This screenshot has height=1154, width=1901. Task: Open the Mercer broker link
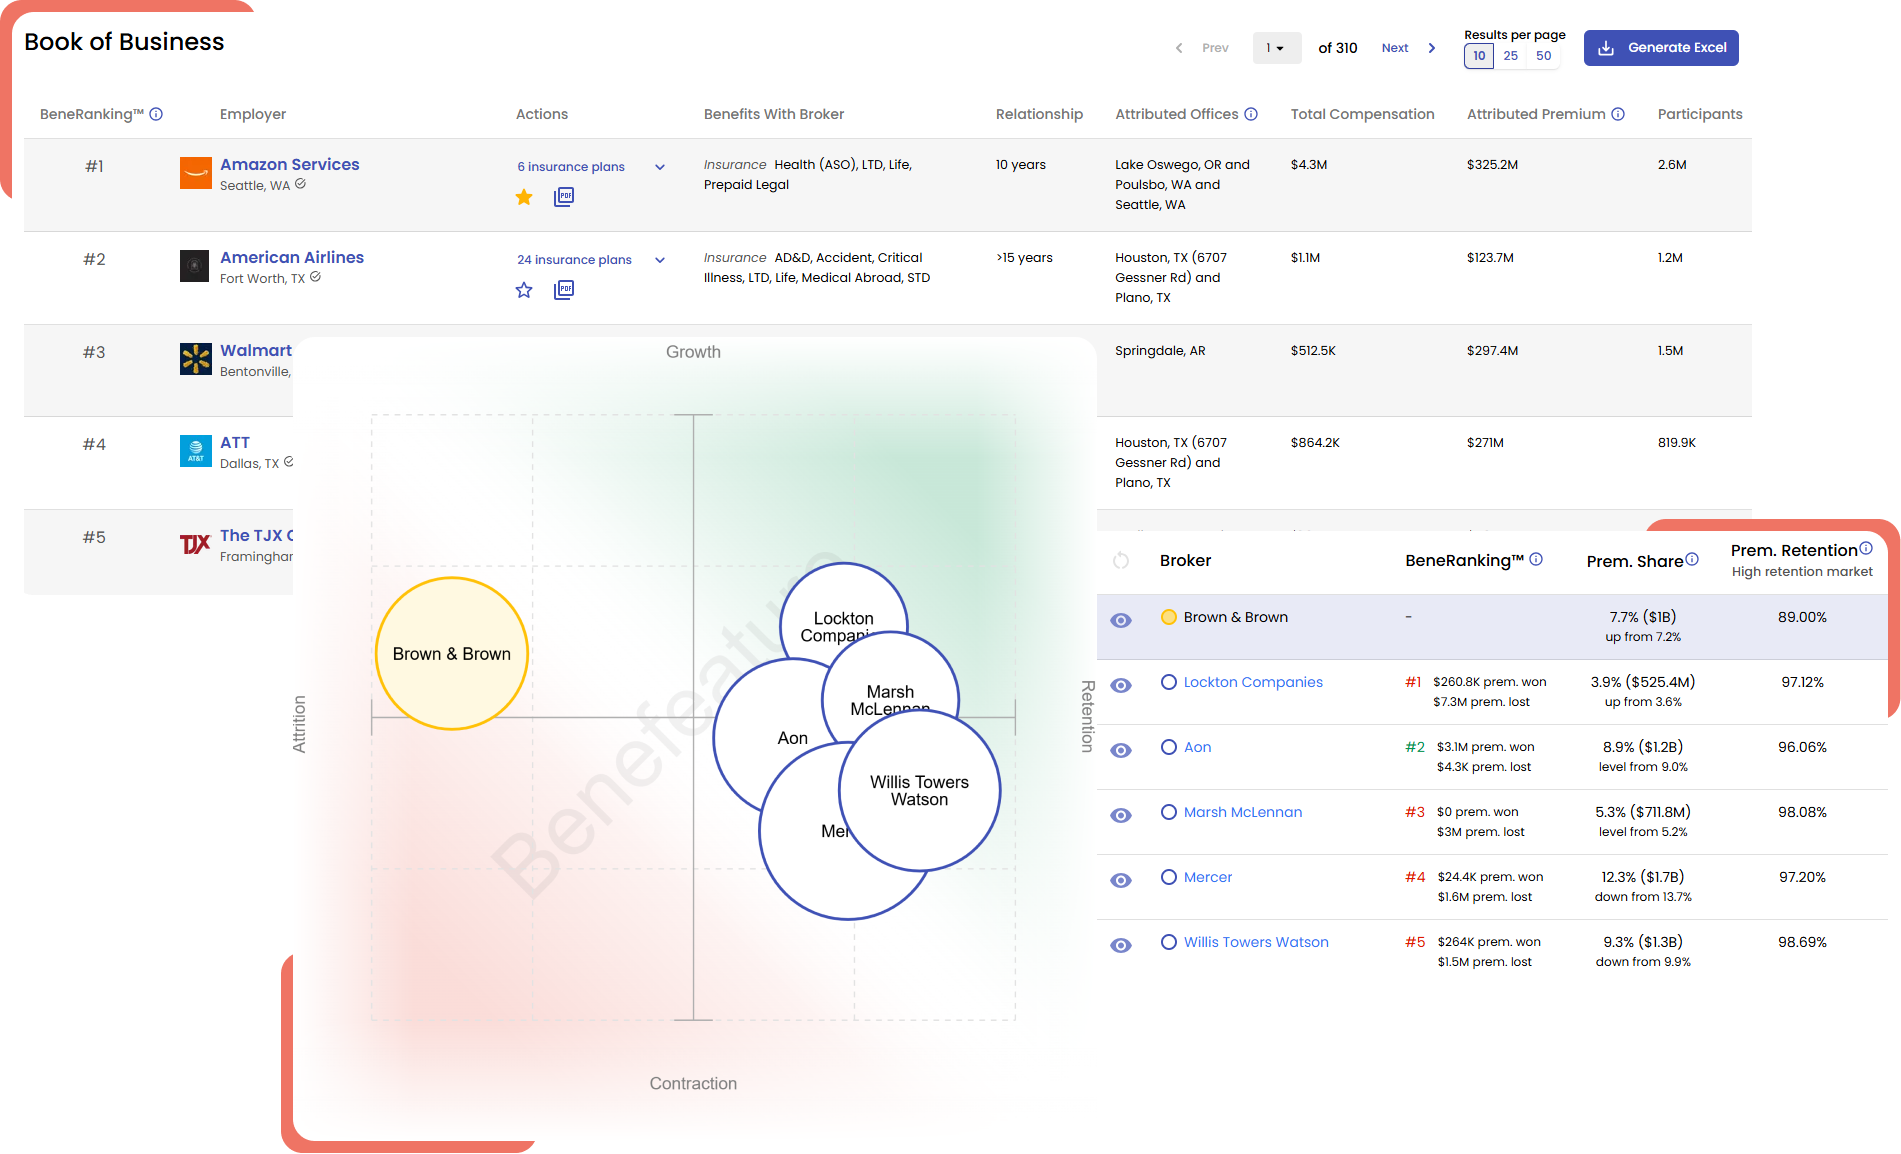pos(1208,877)
